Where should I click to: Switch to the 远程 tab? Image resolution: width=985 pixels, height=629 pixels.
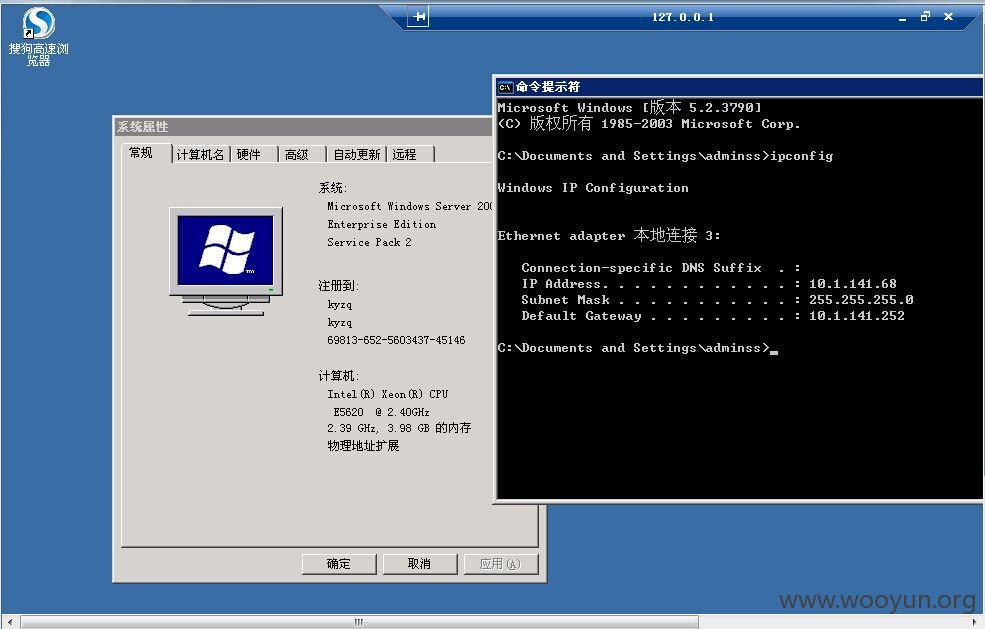(x=405, y=155)
